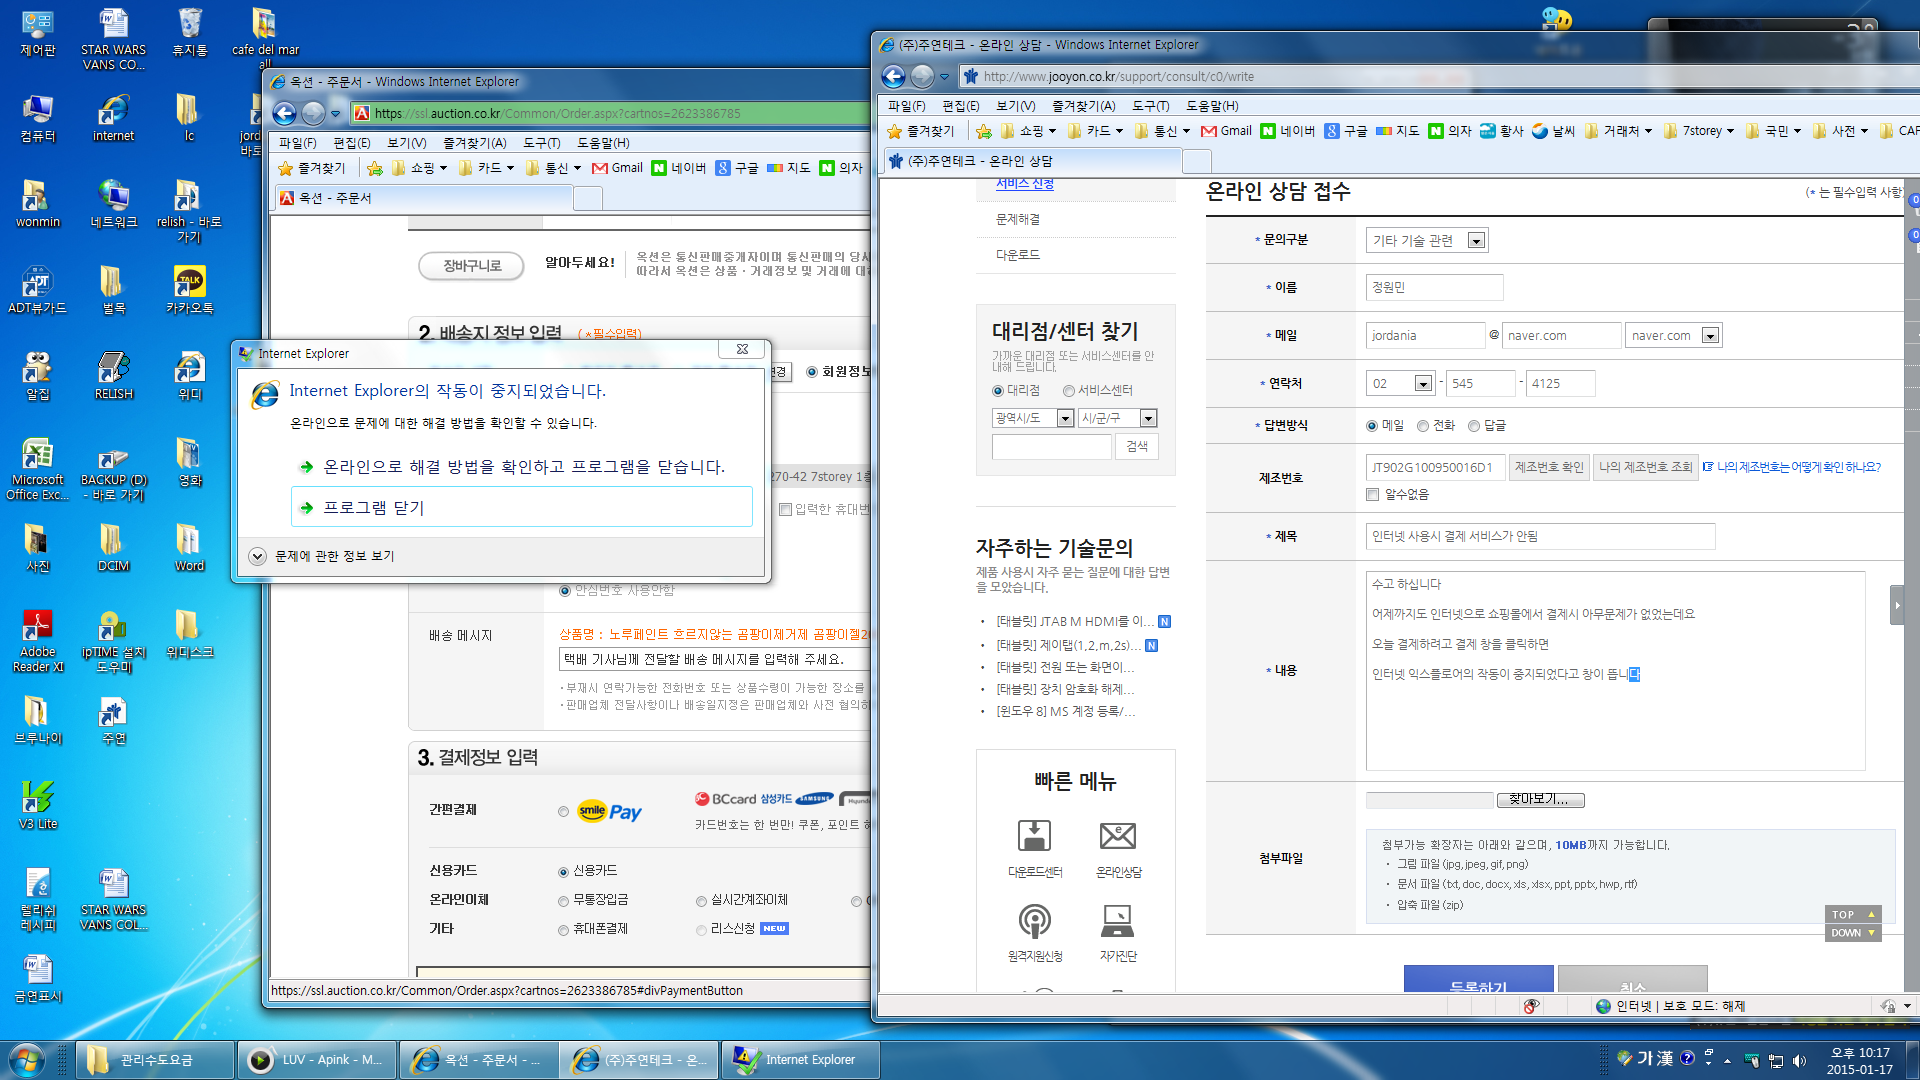This screenshot has width=1920, height=1080.
Task: Open 도구(T) menu in Jooyon window
Action: 1150,106
